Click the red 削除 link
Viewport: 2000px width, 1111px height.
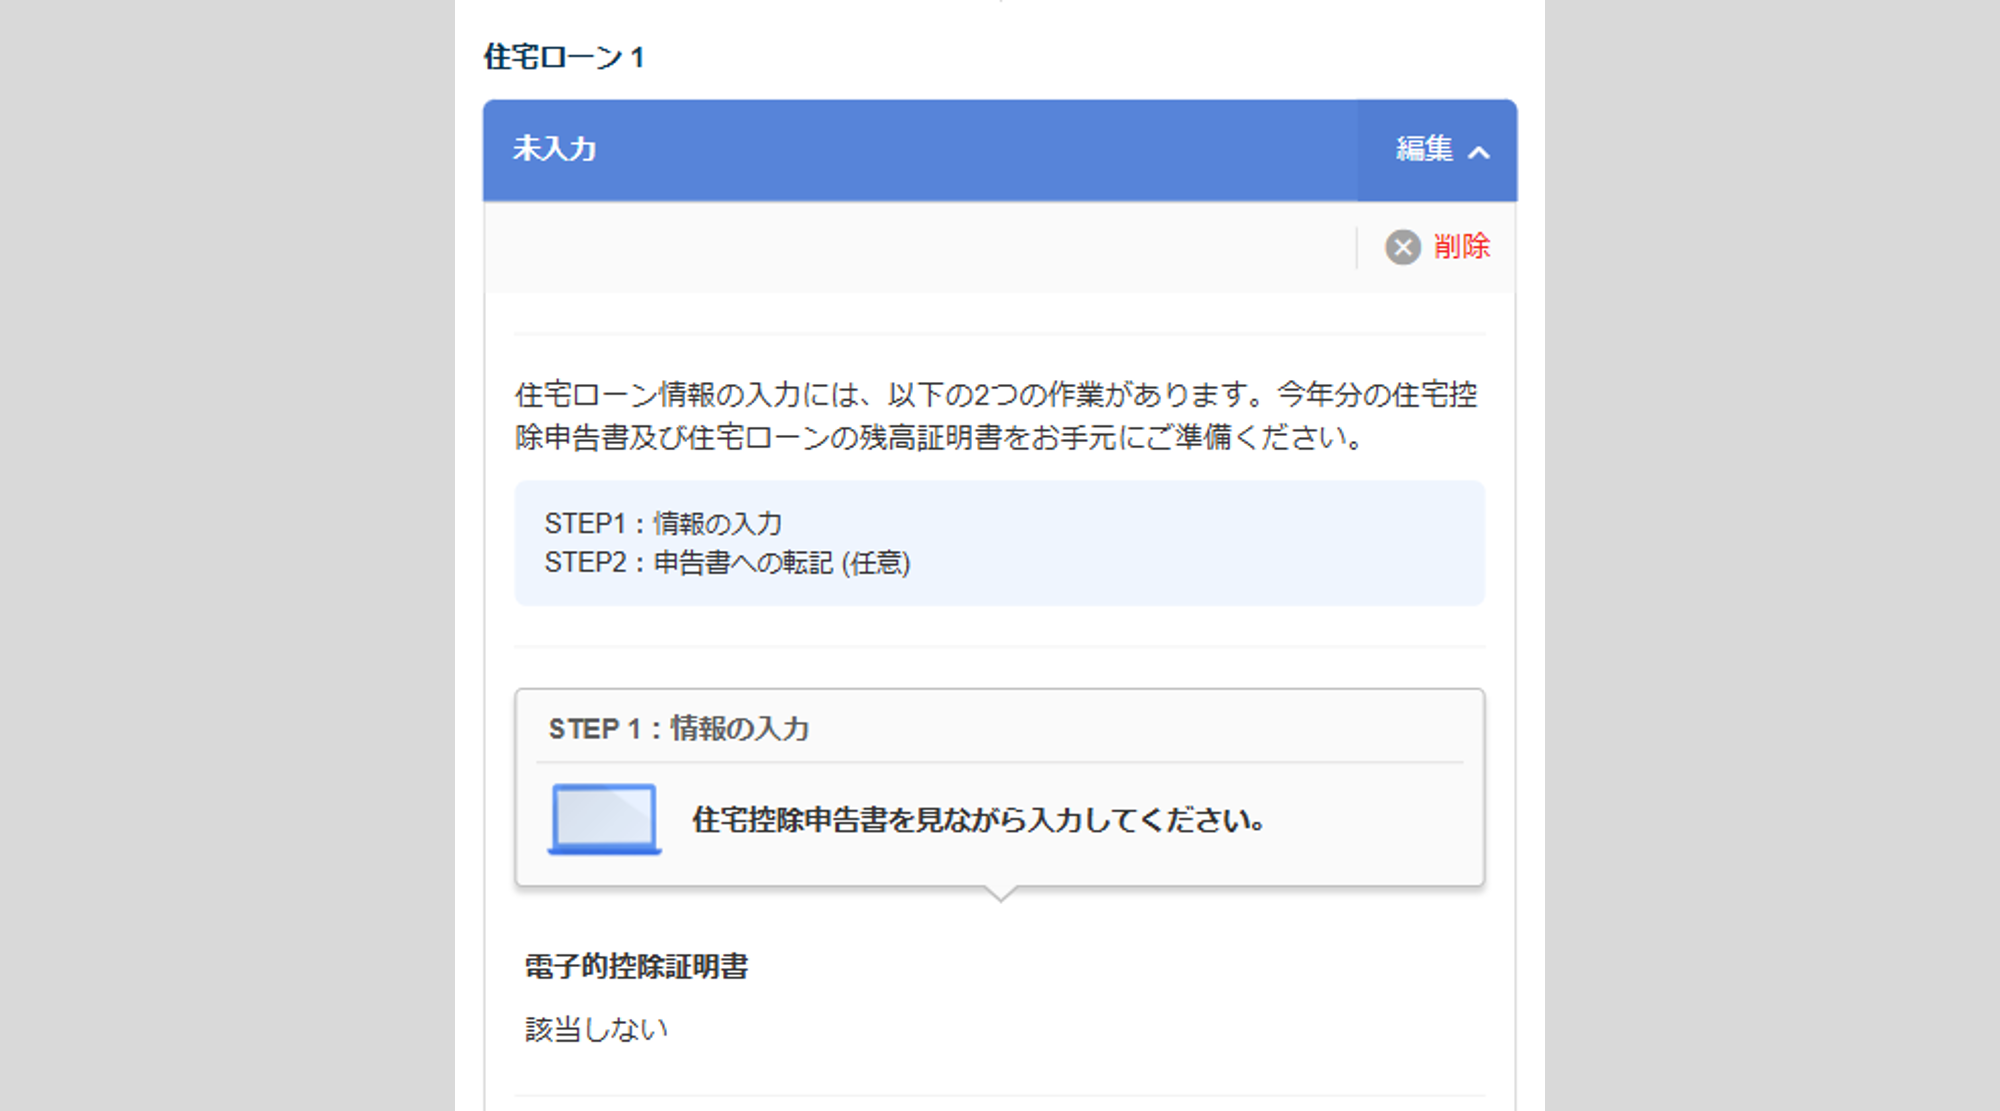pos(1461,247)
